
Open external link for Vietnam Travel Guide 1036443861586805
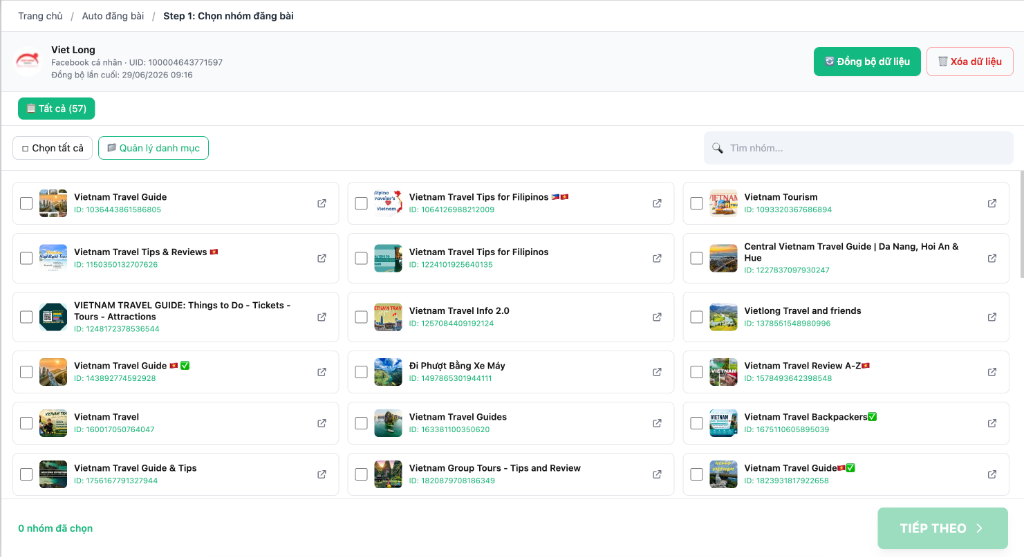tap(322, 203)
